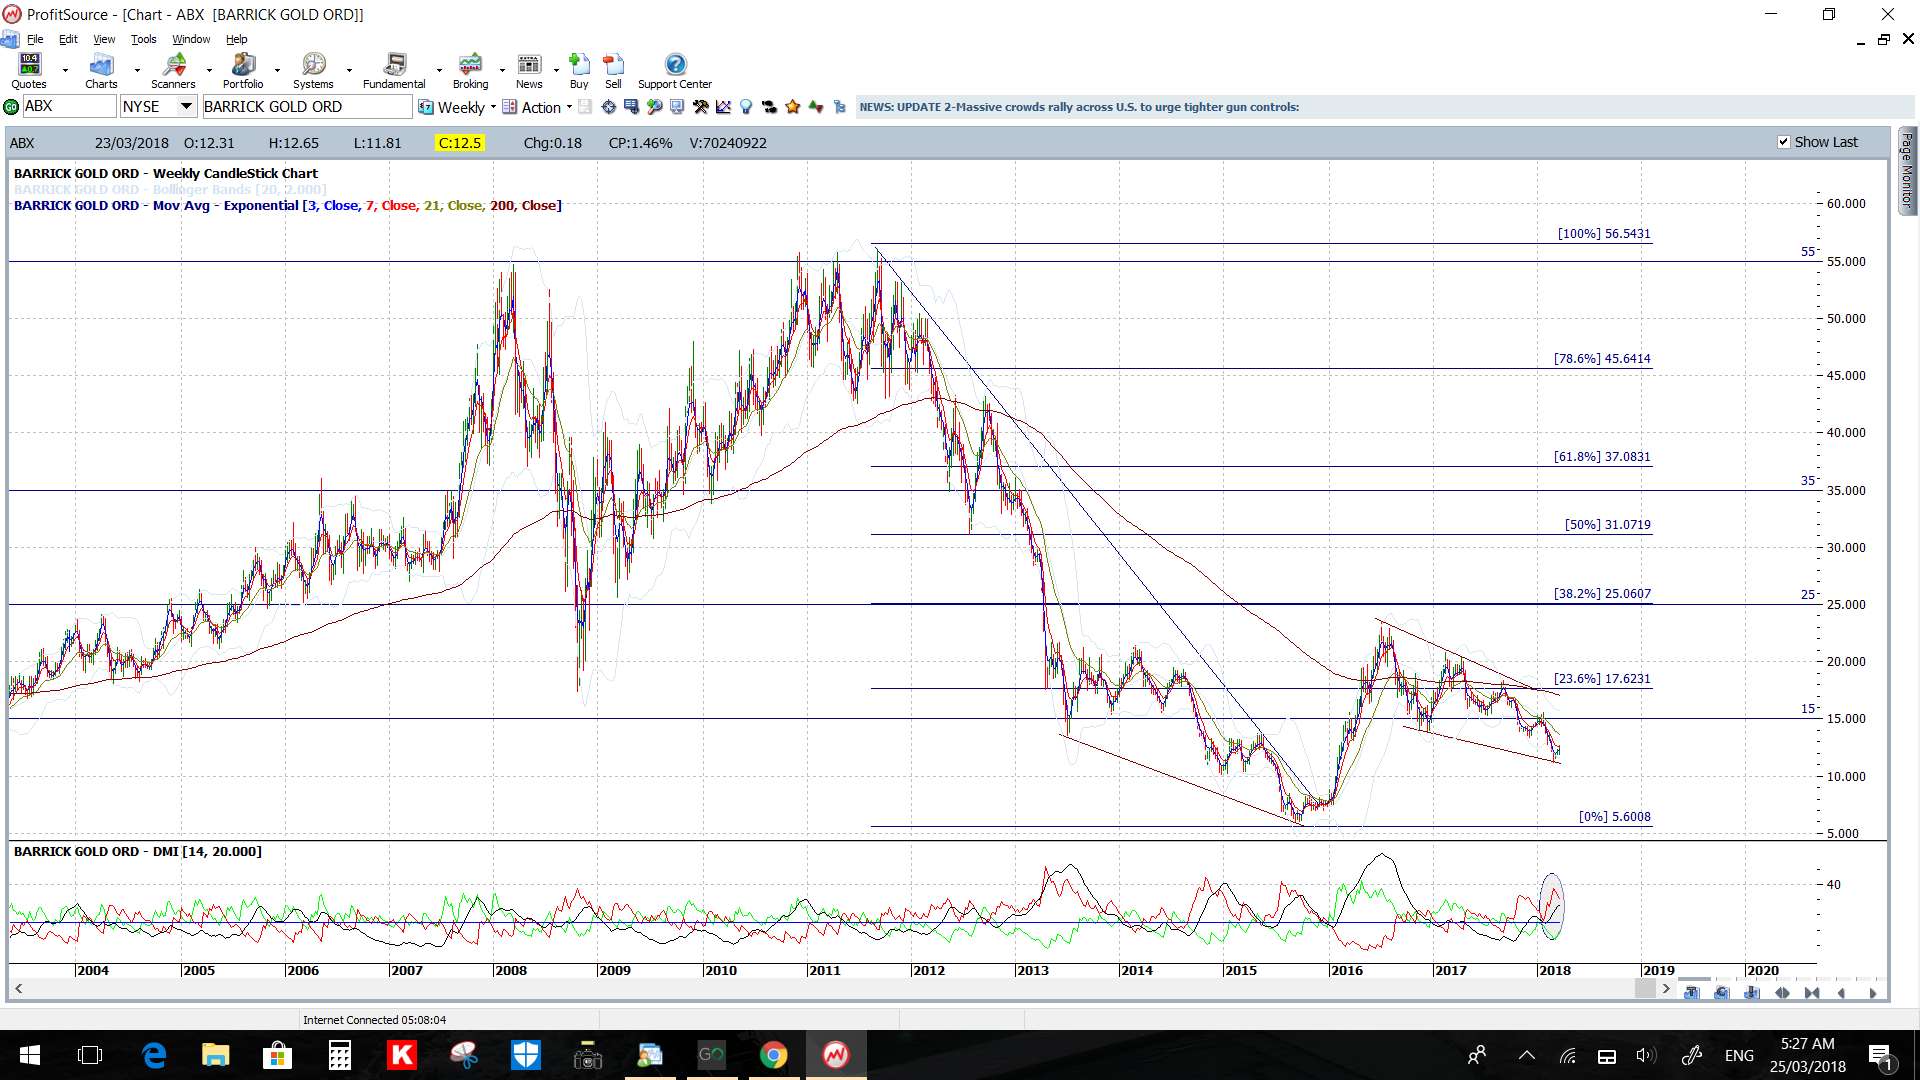Open the Help menu

pyautogui.click(x=237, y=39)
